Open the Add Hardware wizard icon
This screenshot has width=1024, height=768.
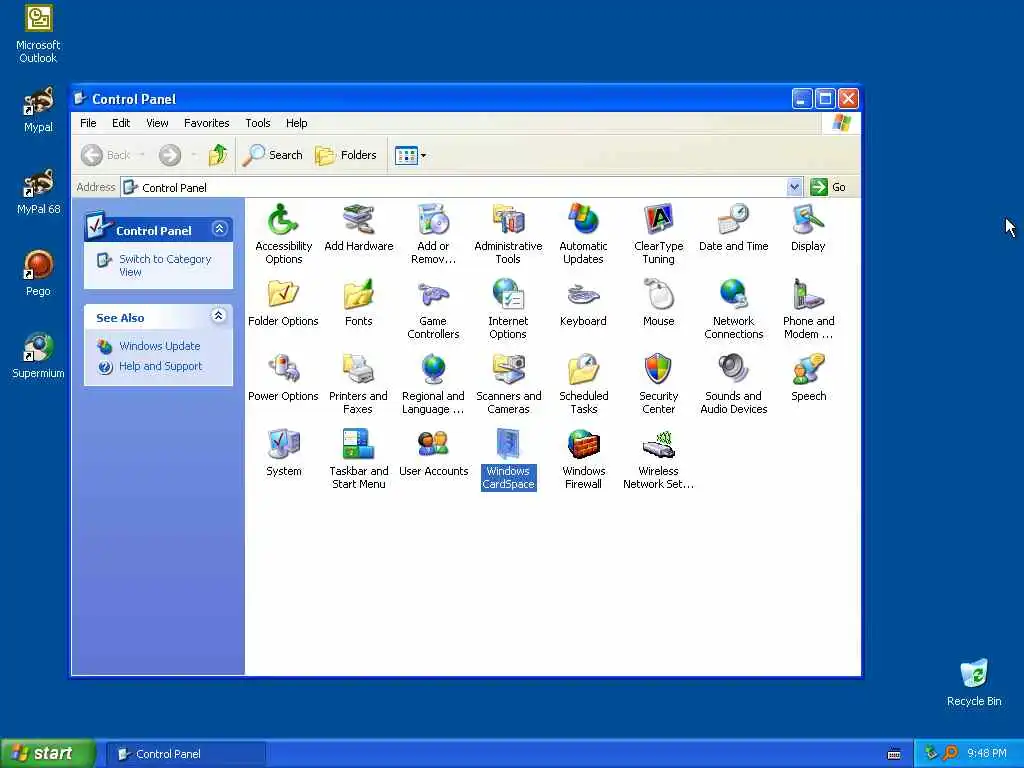pyautogui.click(x=359, y=227)
